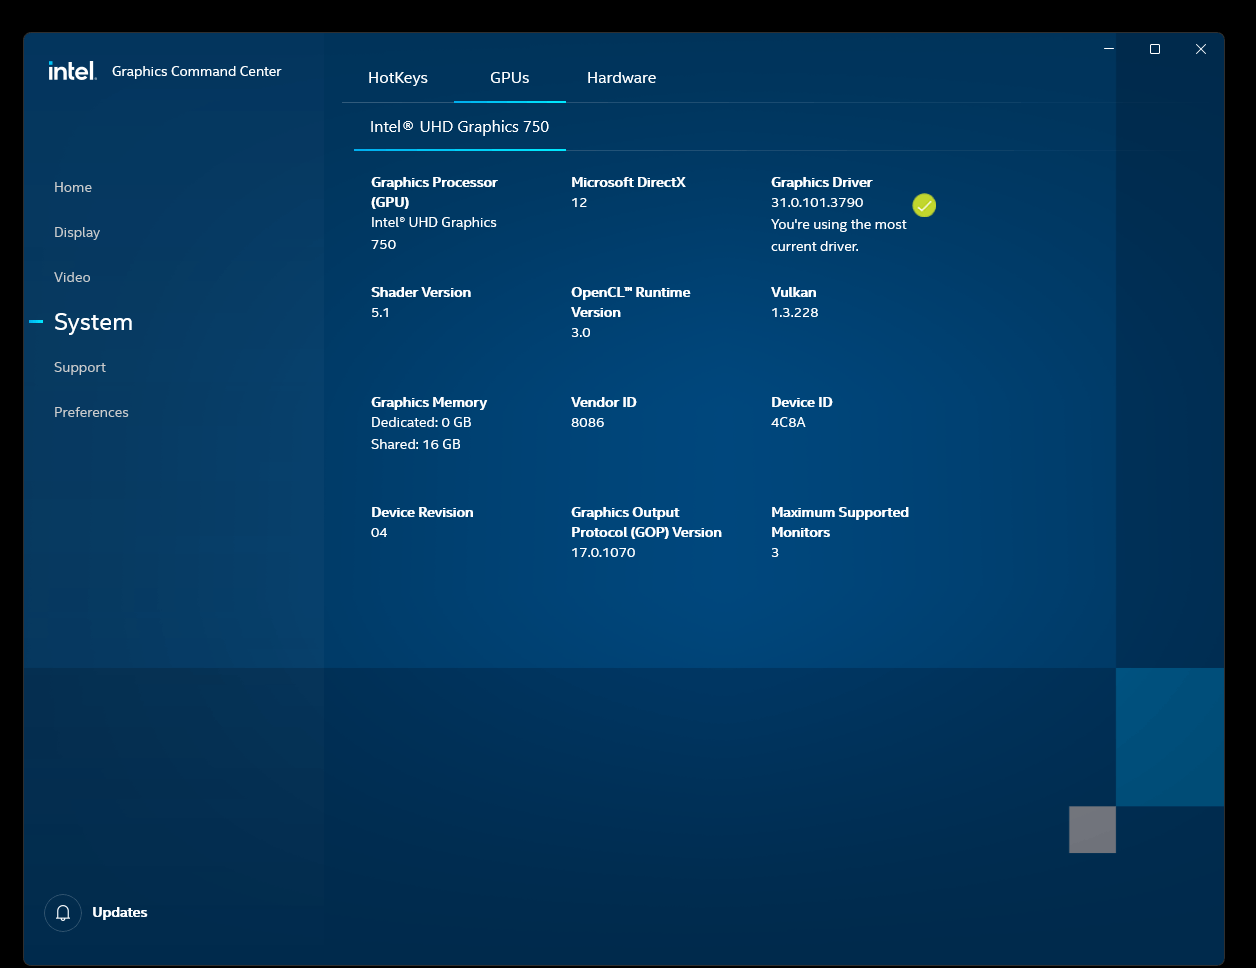The height and width of the screenshot is (968, 1256).
Task: Click the "Intel® UHD Graphics 750" GPU name value
Action: click(434, 233)
